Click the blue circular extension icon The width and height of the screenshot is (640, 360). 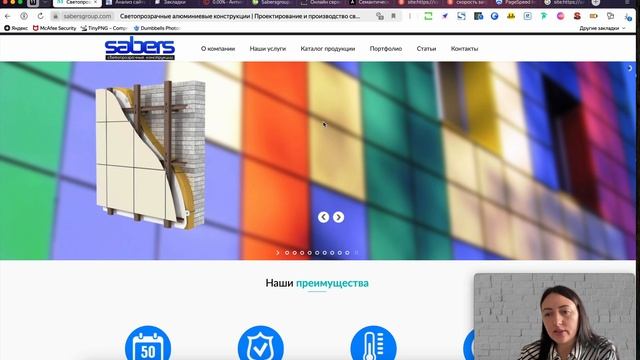coord(494,16)
